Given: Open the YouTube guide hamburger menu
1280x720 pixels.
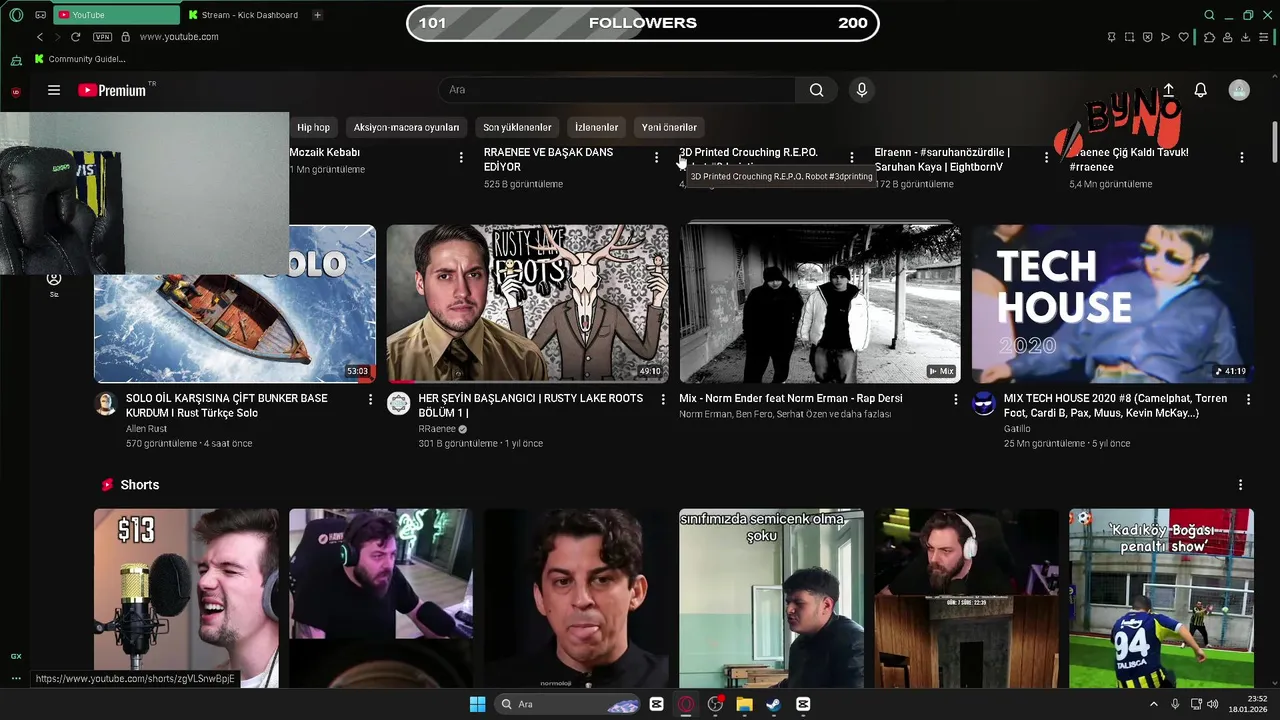Looking at the screenshot, I should pyautogui.click(x=54, y=90).
